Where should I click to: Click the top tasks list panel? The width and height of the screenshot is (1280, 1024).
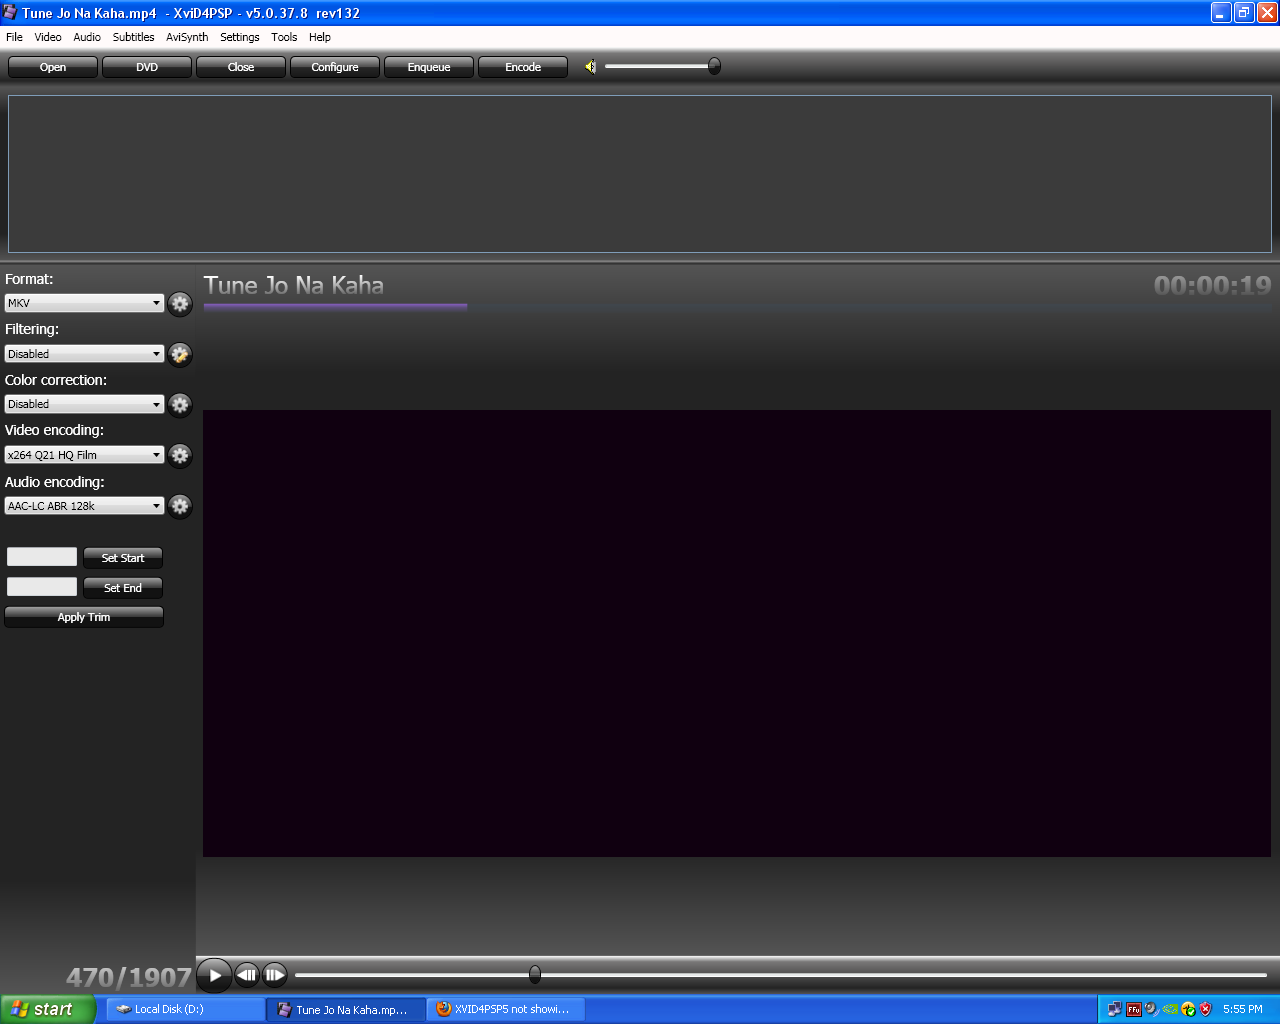(x=640, y=174)
